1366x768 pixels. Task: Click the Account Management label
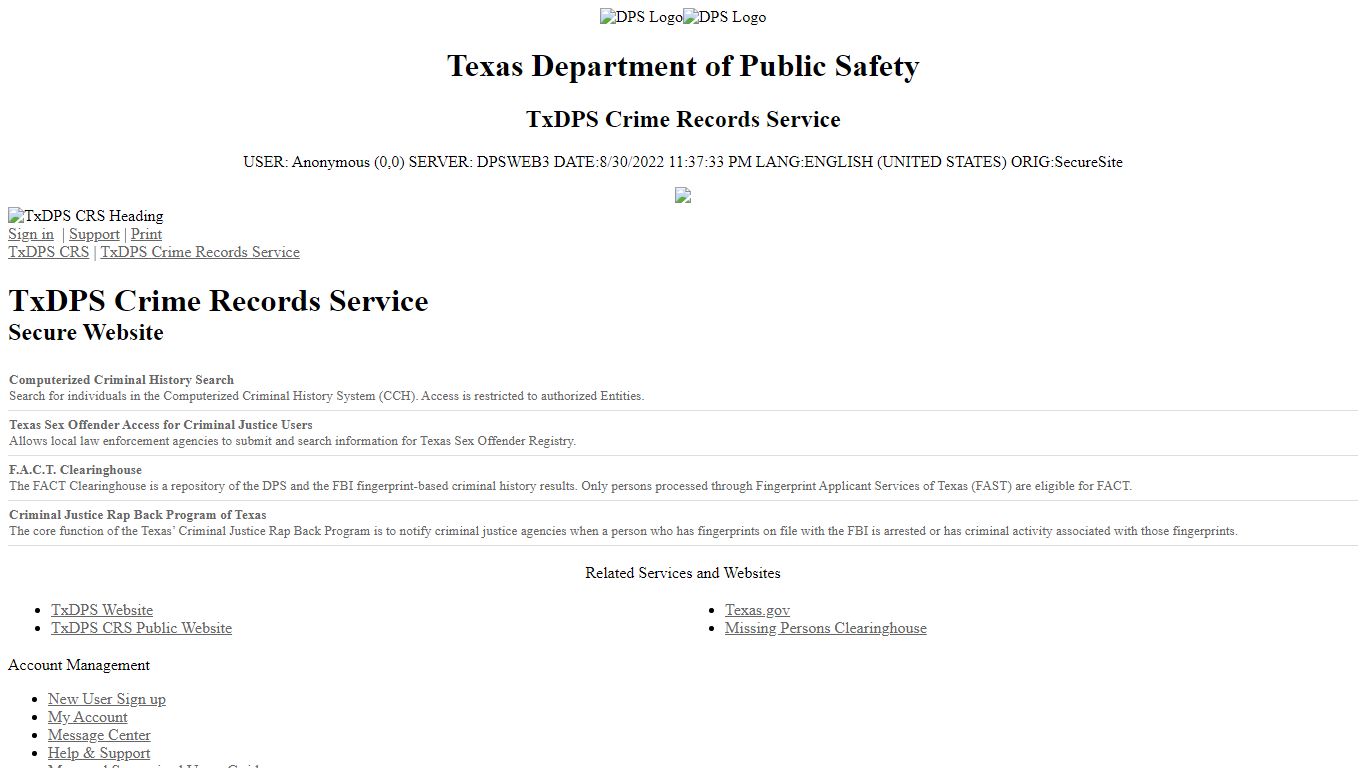click(79, 665)
